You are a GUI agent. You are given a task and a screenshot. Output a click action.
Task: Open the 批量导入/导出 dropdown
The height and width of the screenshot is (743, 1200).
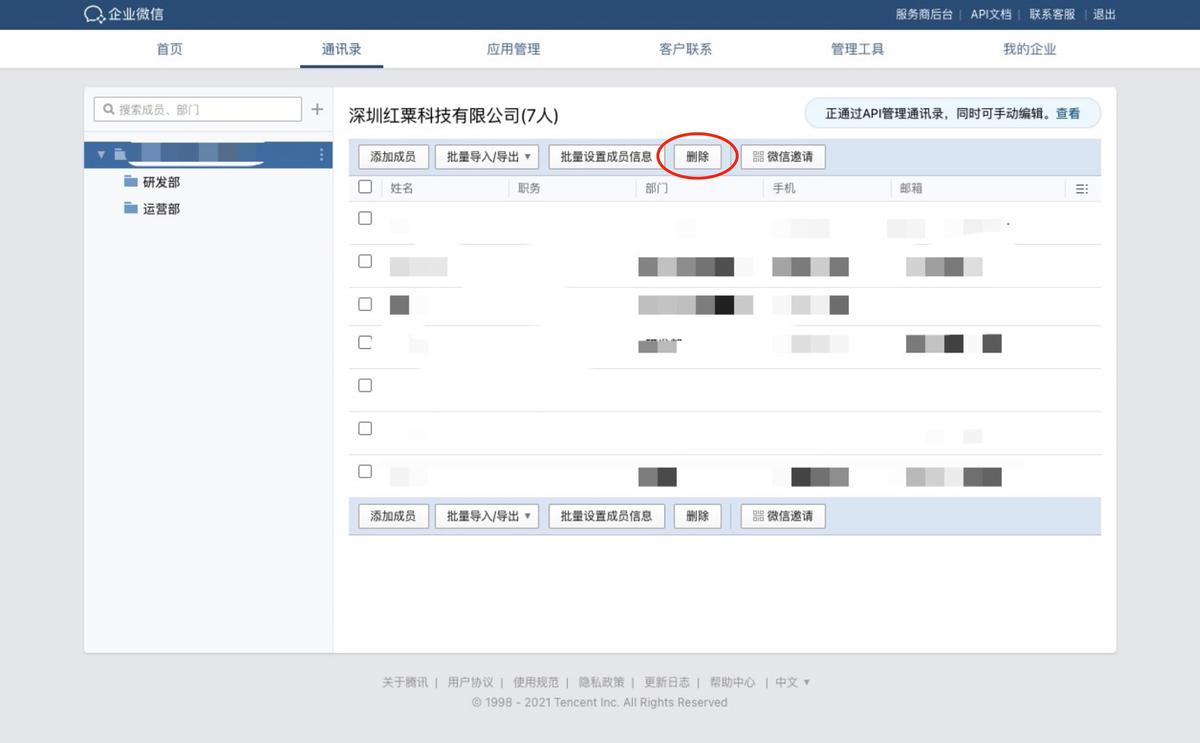tap(487, 156)
